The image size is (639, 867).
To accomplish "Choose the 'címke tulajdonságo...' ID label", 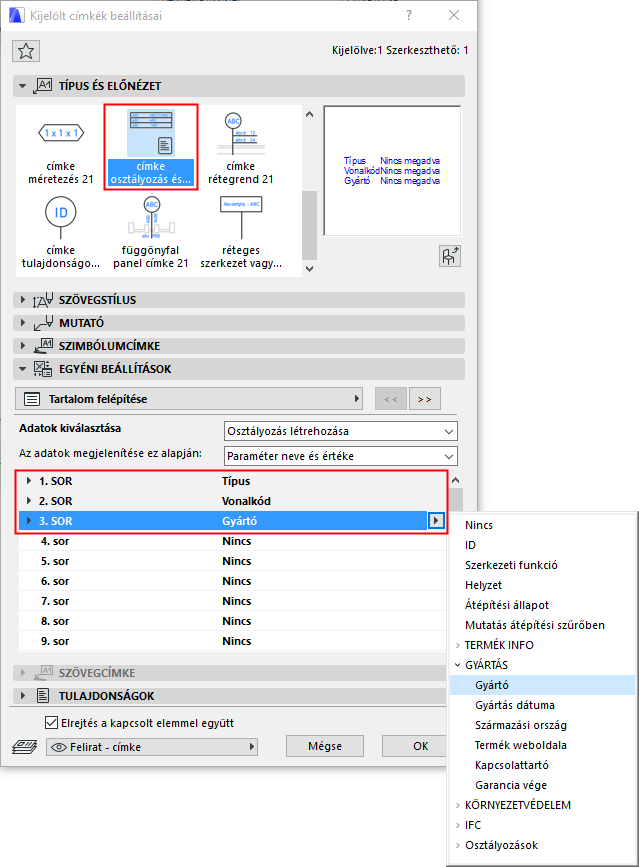I will click(61, 232).
